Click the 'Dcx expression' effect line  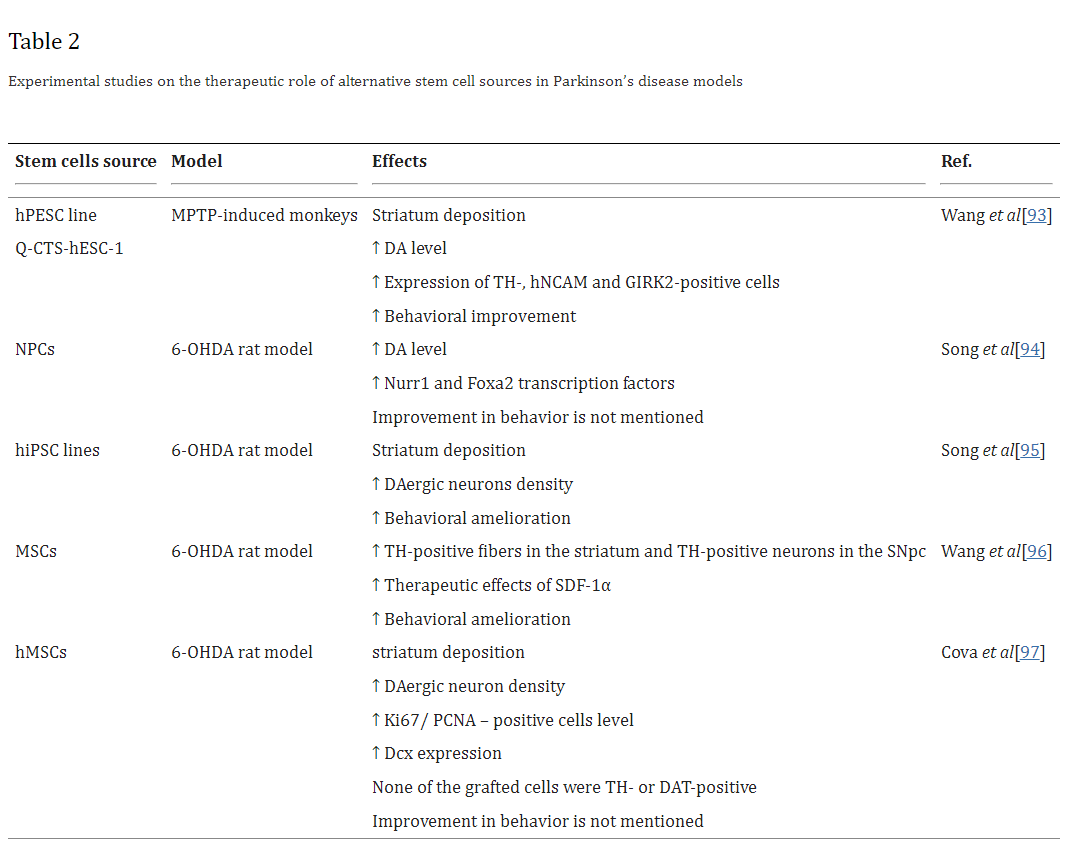[442, 753]
